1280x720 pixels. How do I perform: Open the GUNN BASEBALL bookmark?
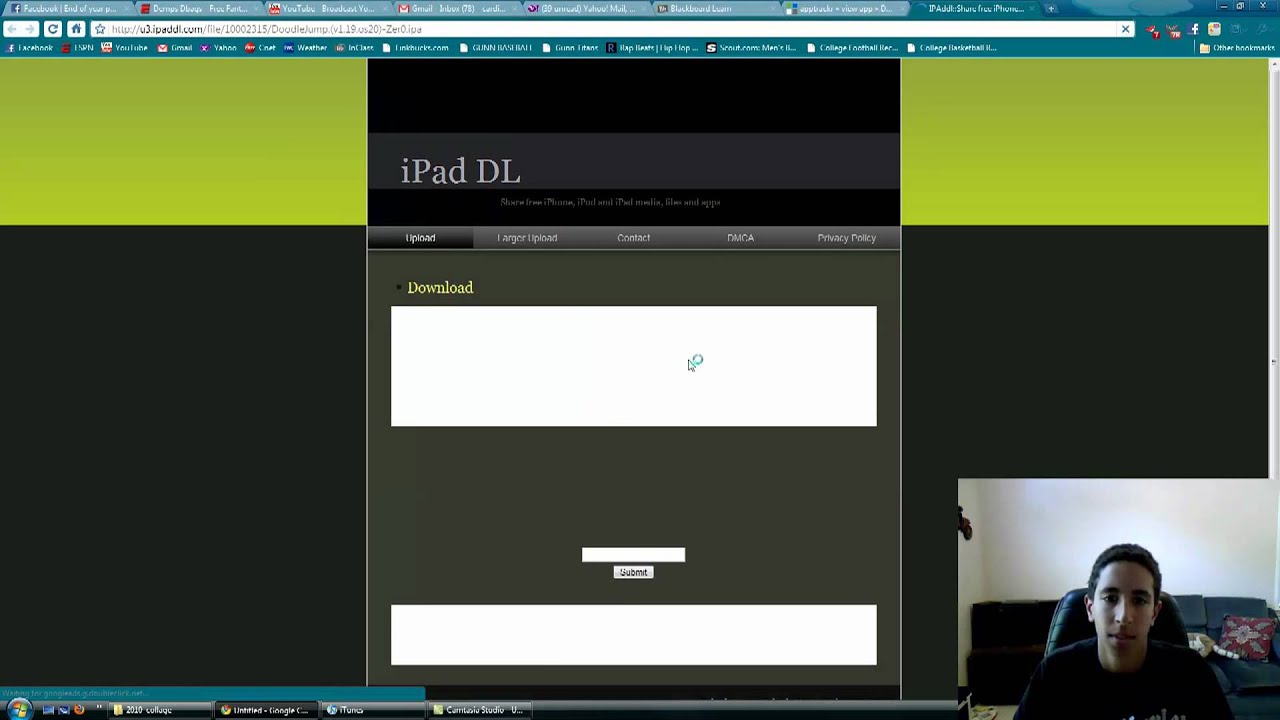click(x=495, y=48)
